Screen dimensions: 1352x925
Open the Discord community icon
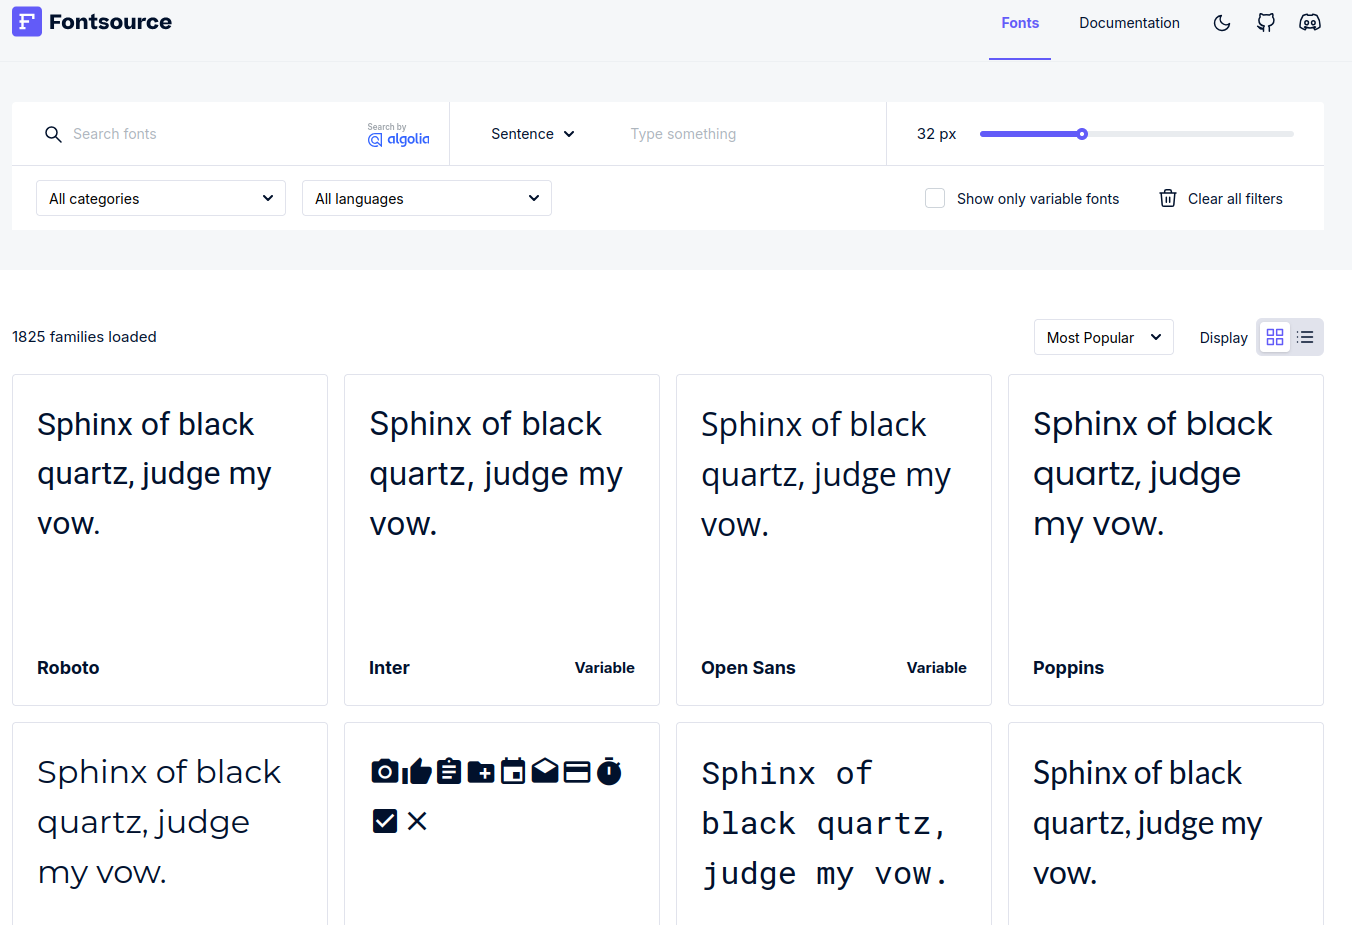point(1310,23)
